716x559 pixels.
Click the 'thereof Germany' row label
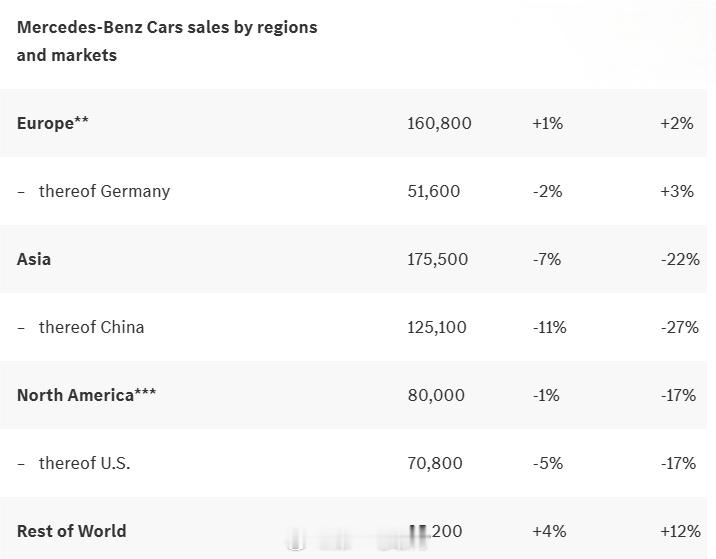(104, 191)
